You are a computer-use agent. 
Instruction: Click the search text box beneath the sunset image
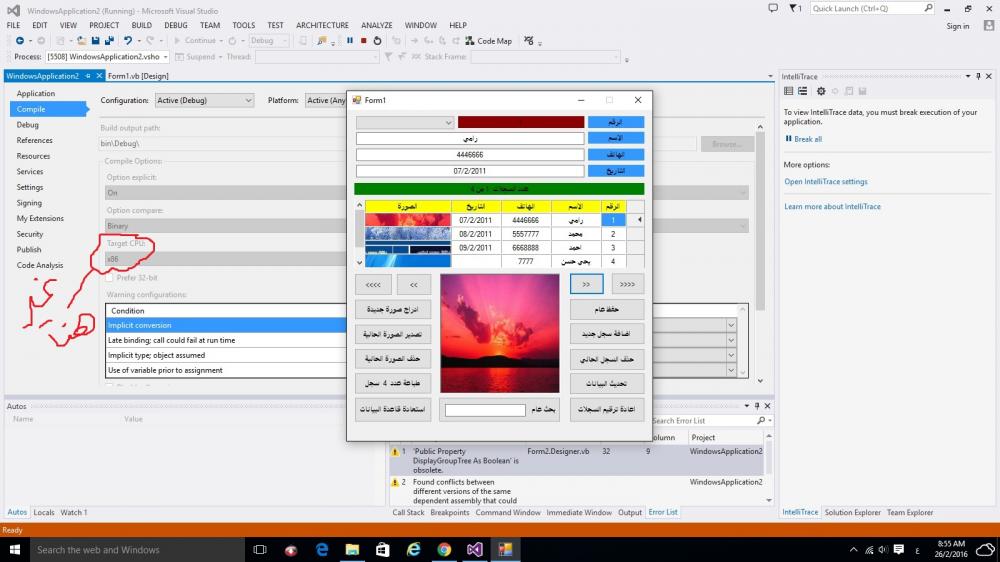coord(485,410)
